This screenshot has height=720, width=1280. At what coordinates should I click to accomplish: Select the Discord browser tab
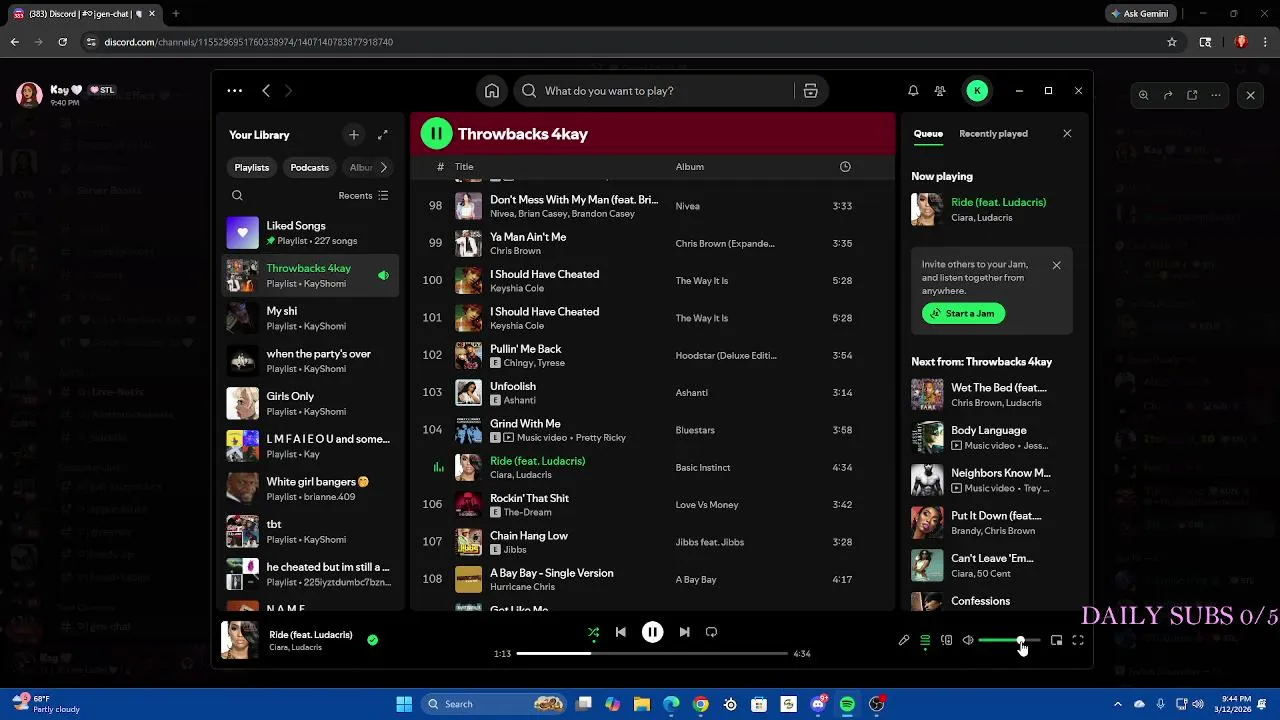pyautogui.click(x=84, y=14)
